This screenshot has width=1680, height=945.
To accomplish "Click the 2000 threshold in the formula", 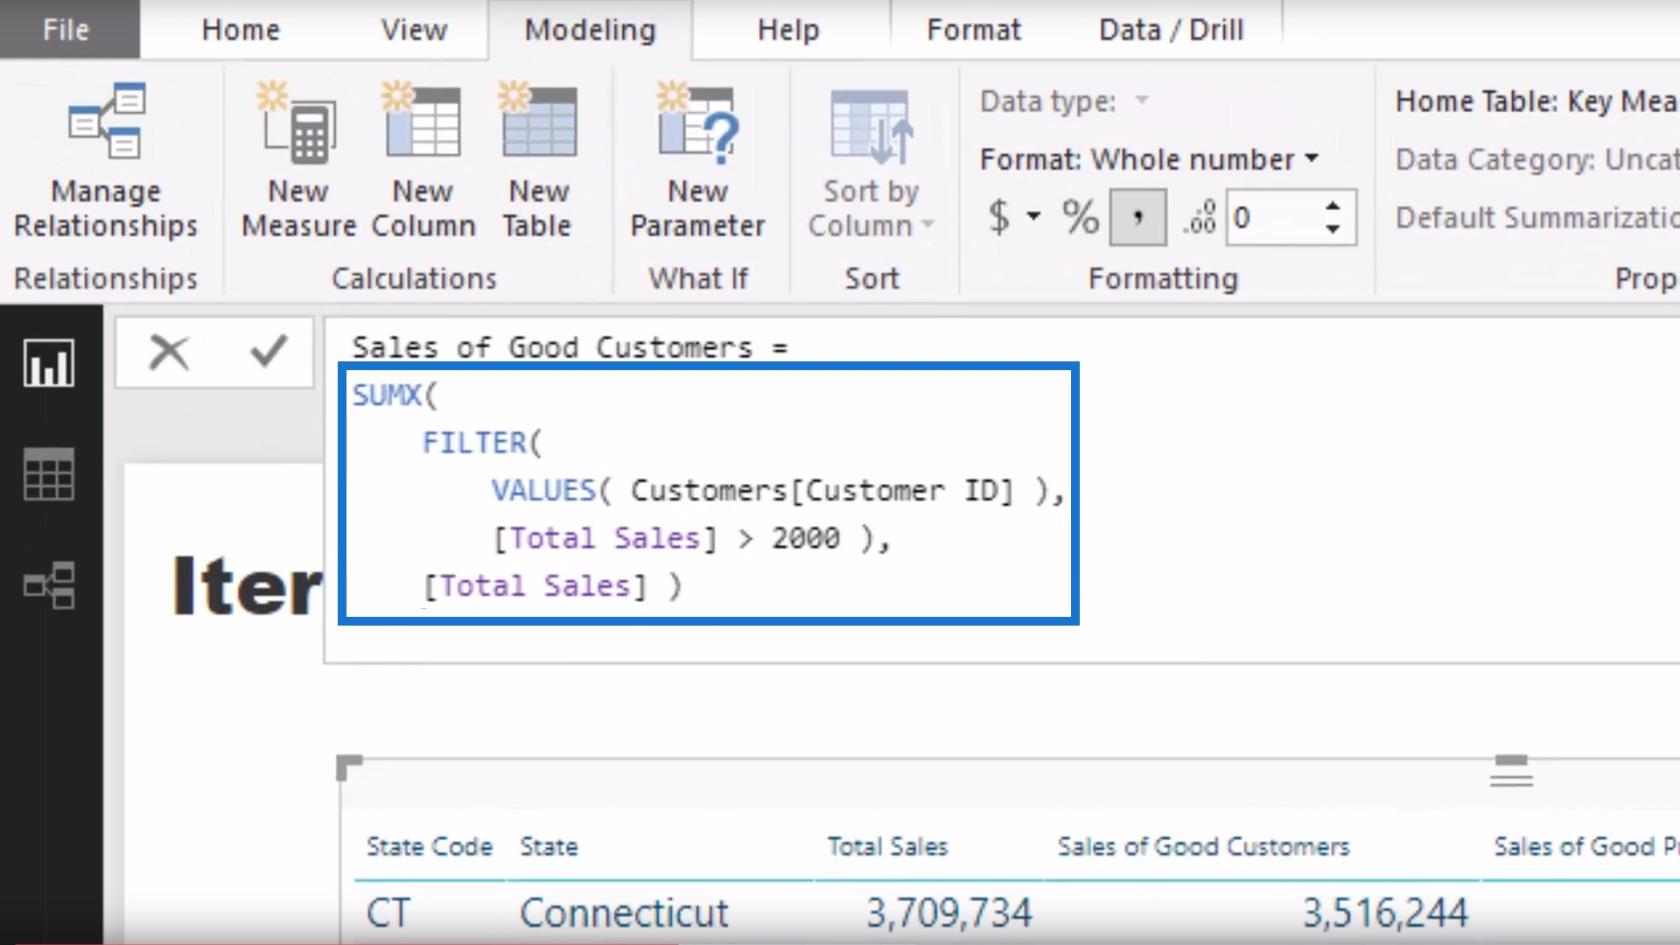I will click(805, 538).
